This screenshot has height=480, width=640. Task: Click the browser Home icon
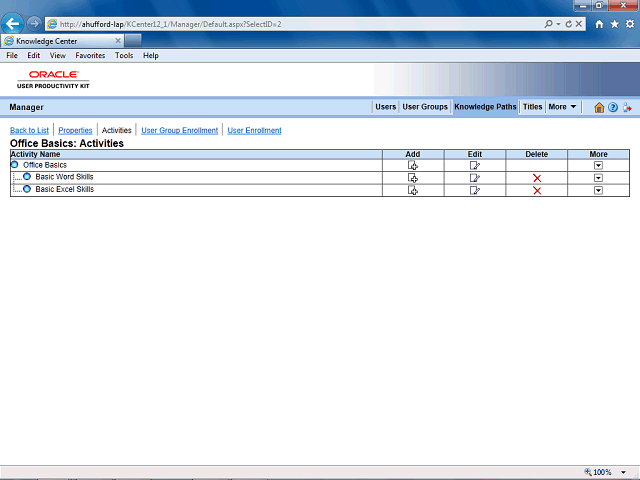click(599, 24)
